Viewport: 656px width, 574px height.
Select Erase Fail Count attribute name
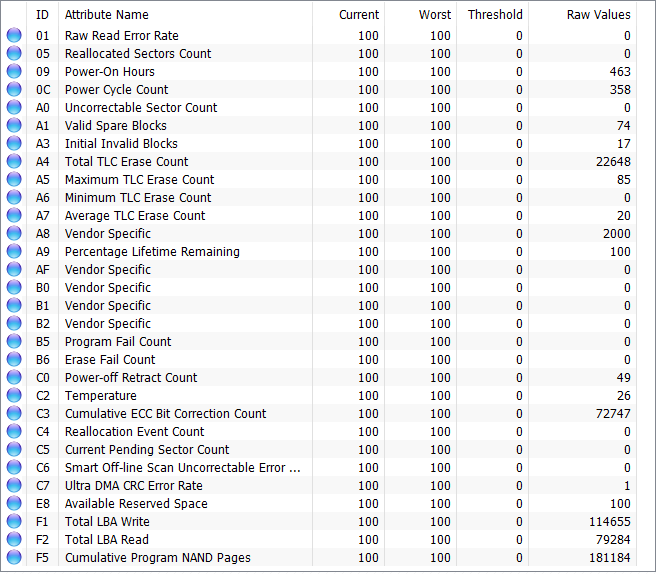coord(110,359)
